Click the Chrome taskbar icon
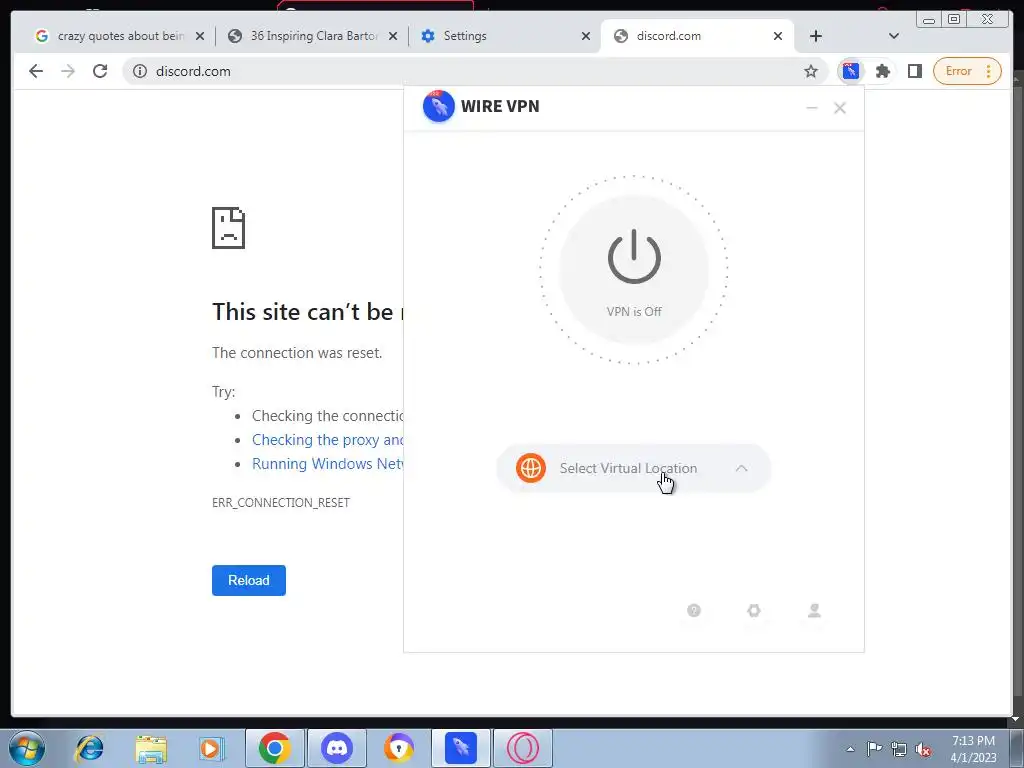The height and width of the screenshot is (768, 1024). [275, 748]
